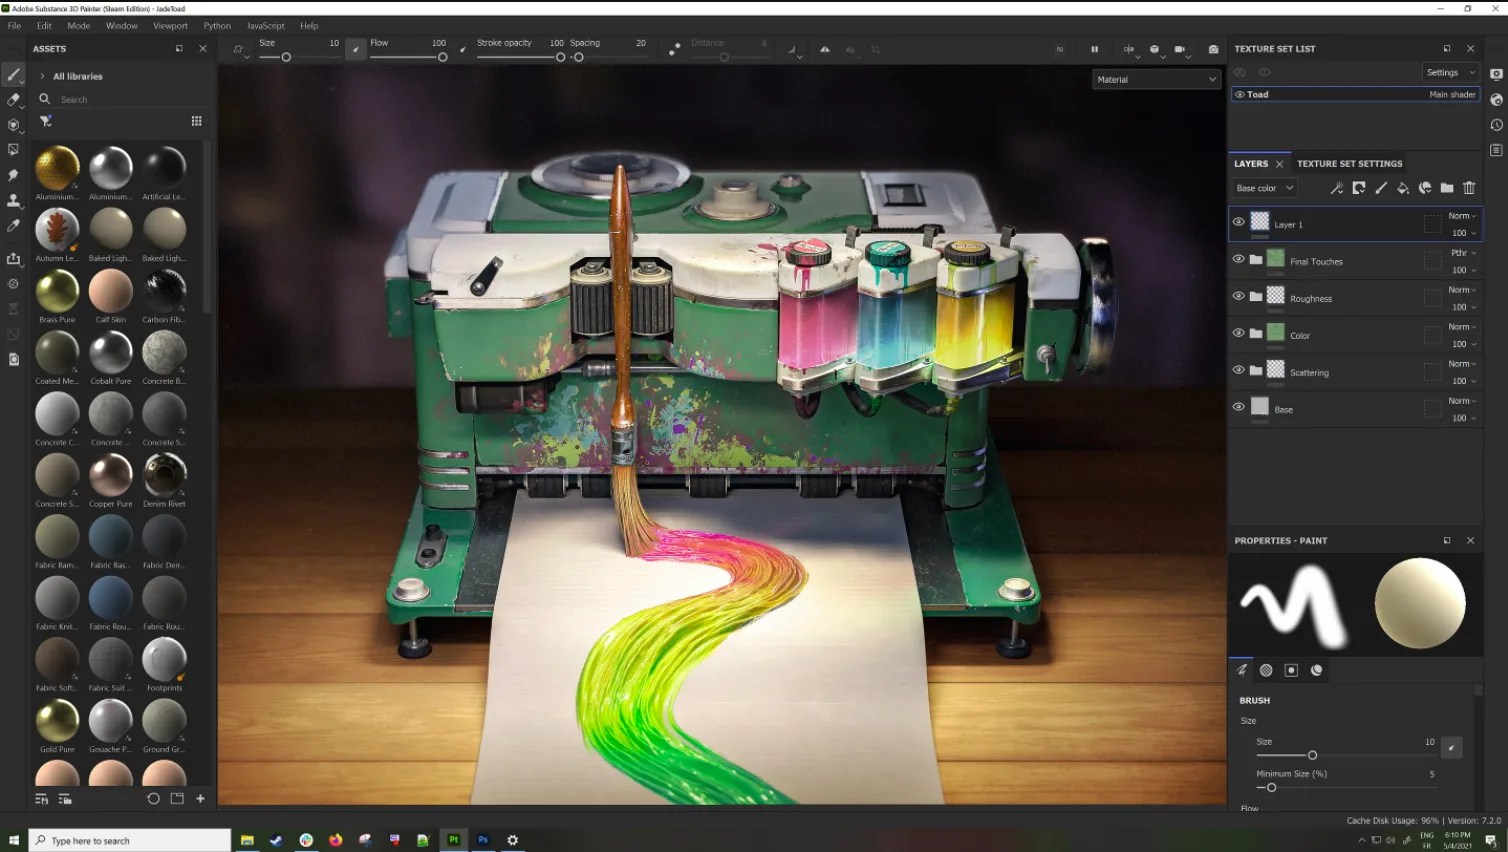The width and height of the screenshot is (1508, 852).
Task: Select the Projection tool
Action: 13,124
